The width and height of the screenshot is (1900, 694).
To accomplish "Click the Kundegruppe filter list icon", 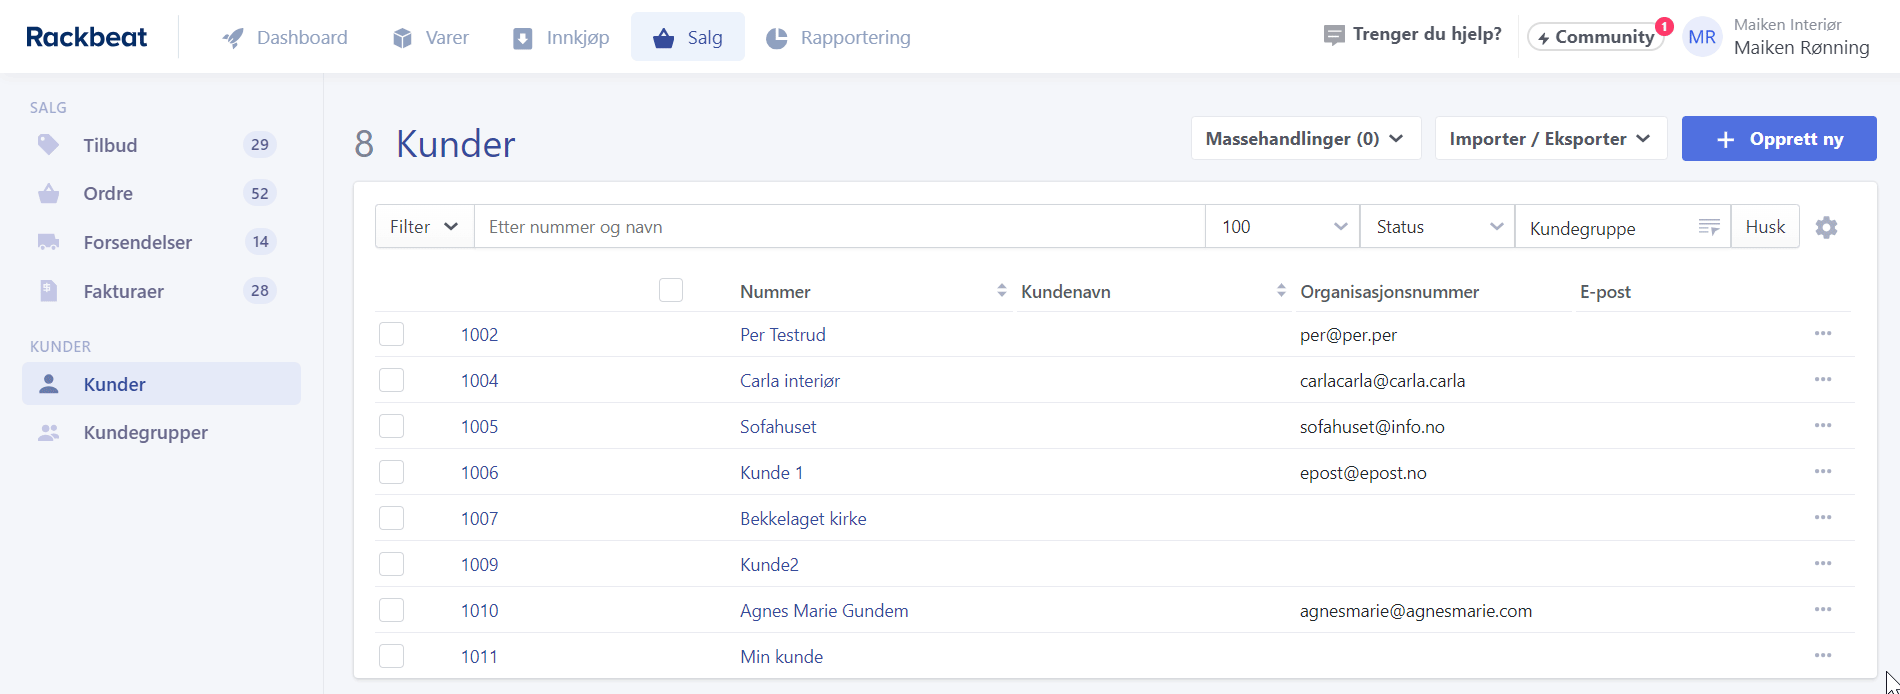I will tap(1708, 228).
